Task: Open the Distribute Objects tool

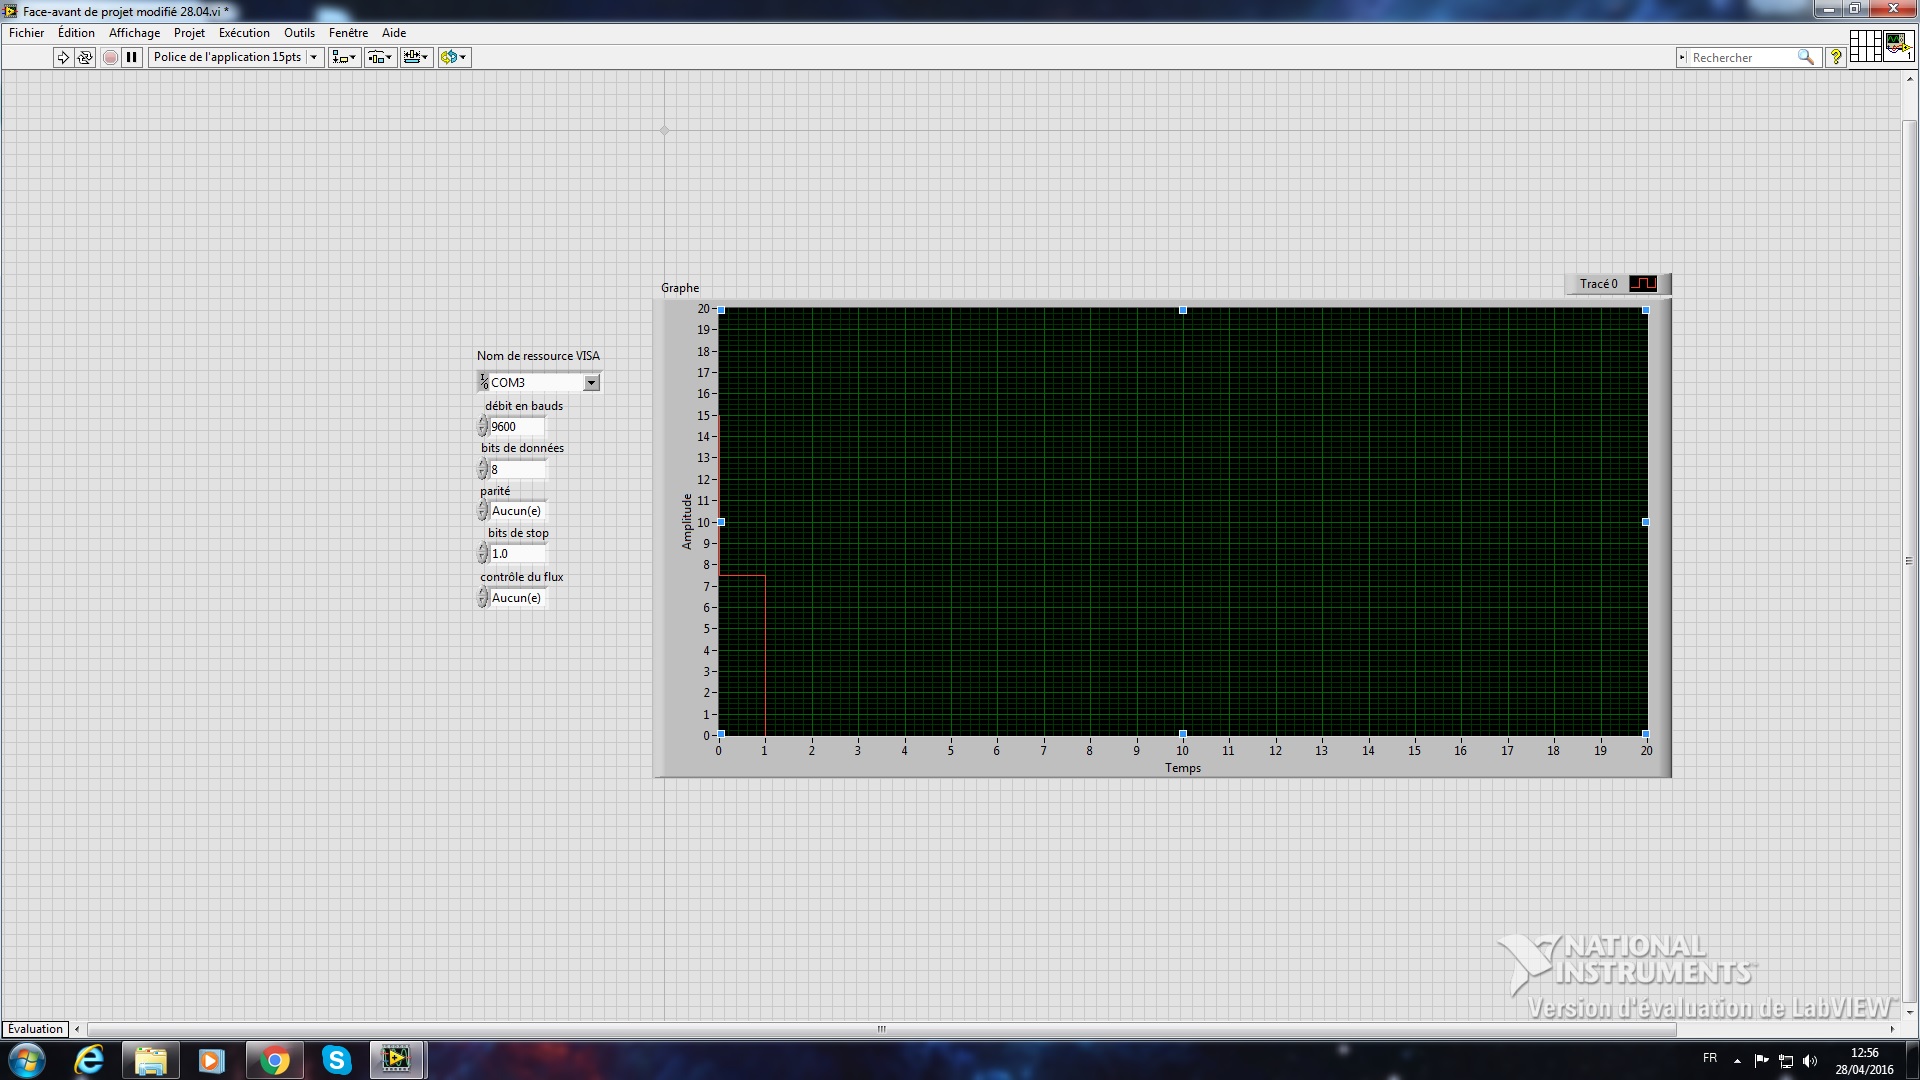Action: click(x=380, y=57)
